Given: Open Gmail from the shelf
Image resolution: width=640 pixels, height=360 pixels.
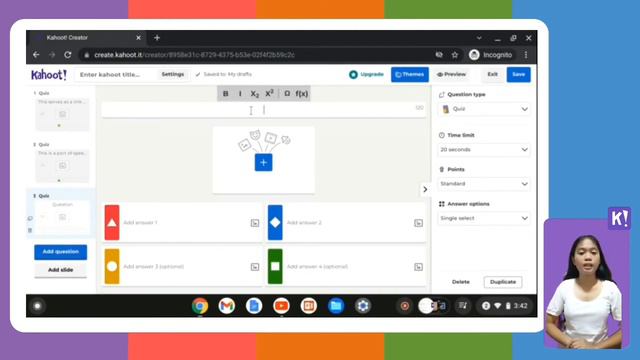Looking at the screenshot, I should click(227, 306).
